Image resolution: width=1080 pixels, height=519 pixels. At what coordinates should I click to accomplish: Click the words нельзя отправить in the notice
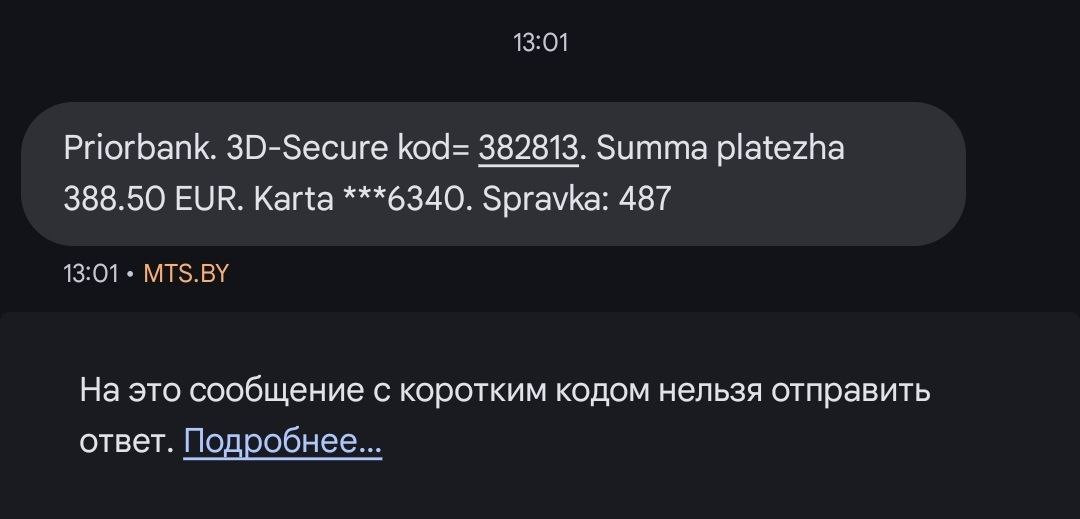794,390
